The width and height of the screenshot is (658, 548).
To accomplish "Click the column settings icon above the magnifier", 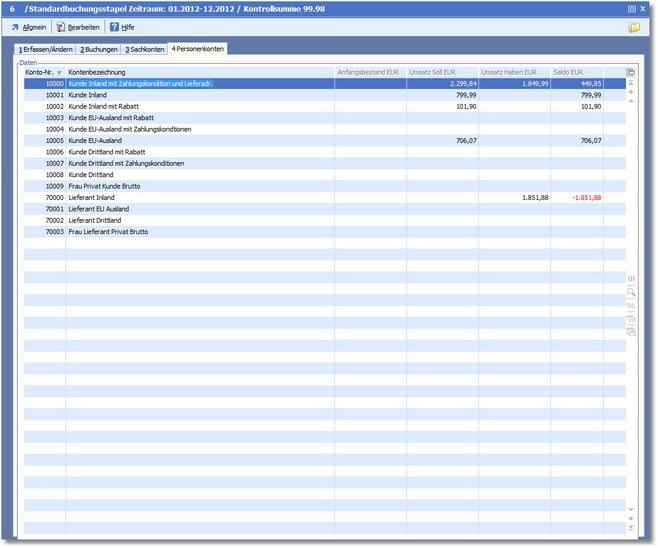I will [x=631, y=279].
